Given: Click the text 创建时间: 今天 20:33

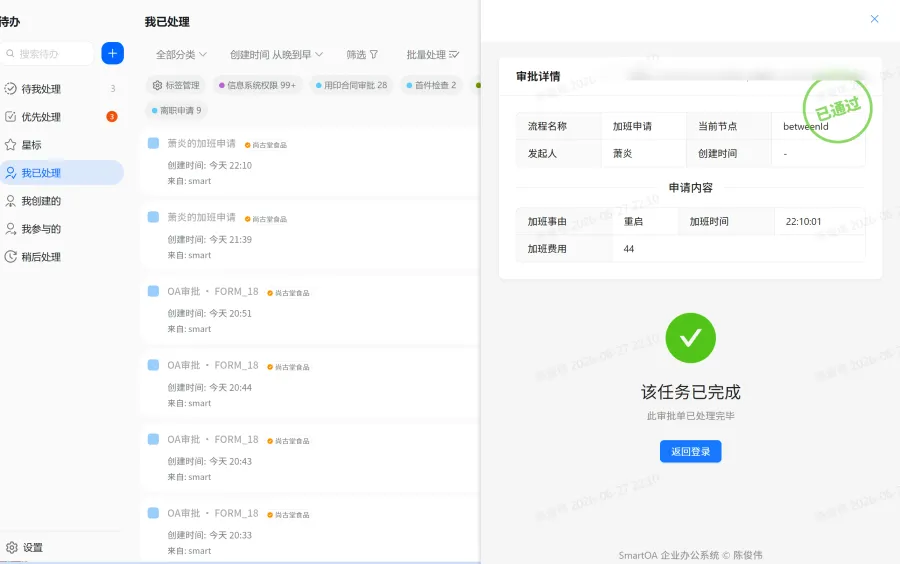Looking at the screenshot, I should (210, 535).
